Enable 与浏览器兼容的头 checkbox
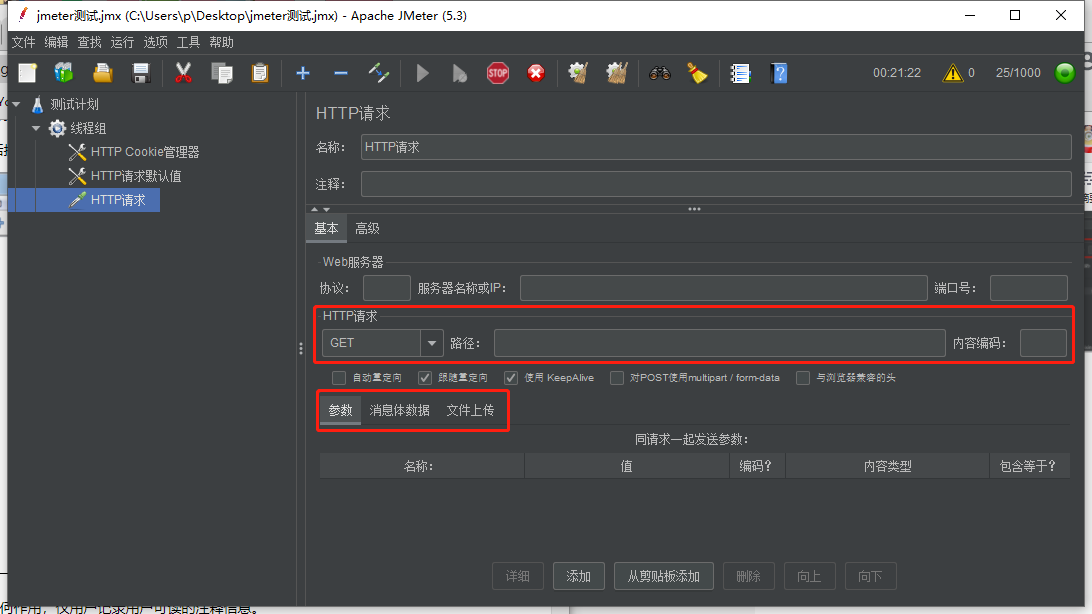 (803, 378)
